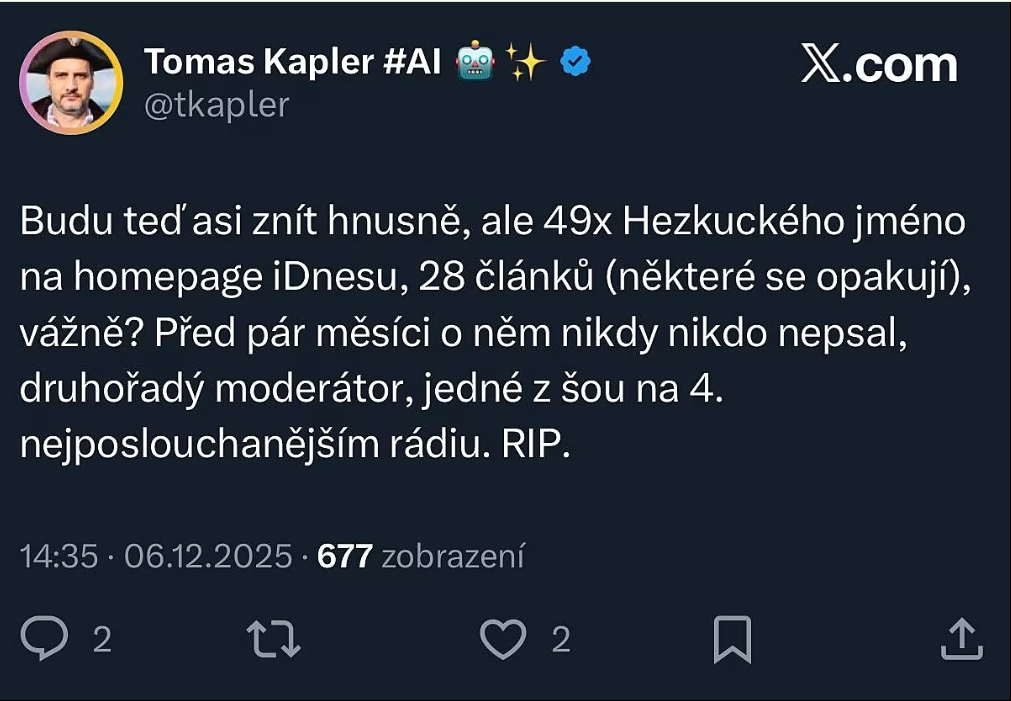Click the robot emoji beside the name
This screenshot has width=1011, height=701.
pyautogui.click(x=474, y=63)
